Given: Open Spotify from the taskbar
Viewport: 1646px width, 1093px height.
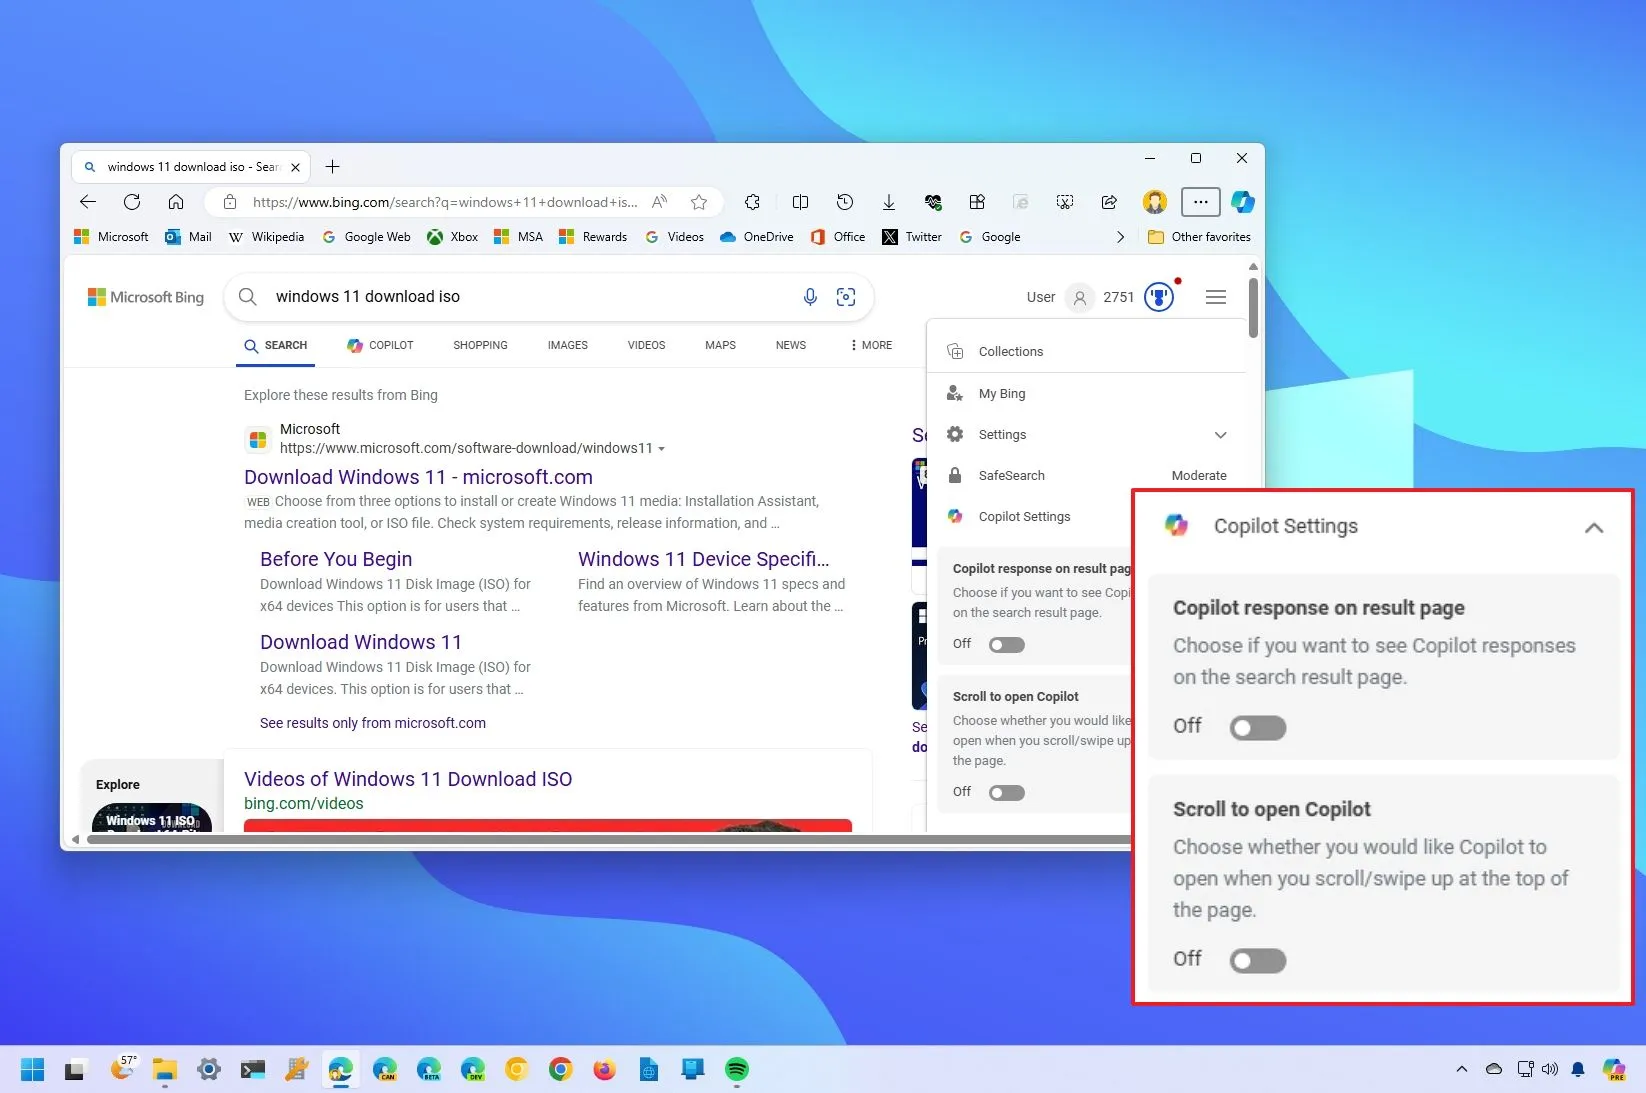Looking at the screenshot, I should (x=736, y=1069).
